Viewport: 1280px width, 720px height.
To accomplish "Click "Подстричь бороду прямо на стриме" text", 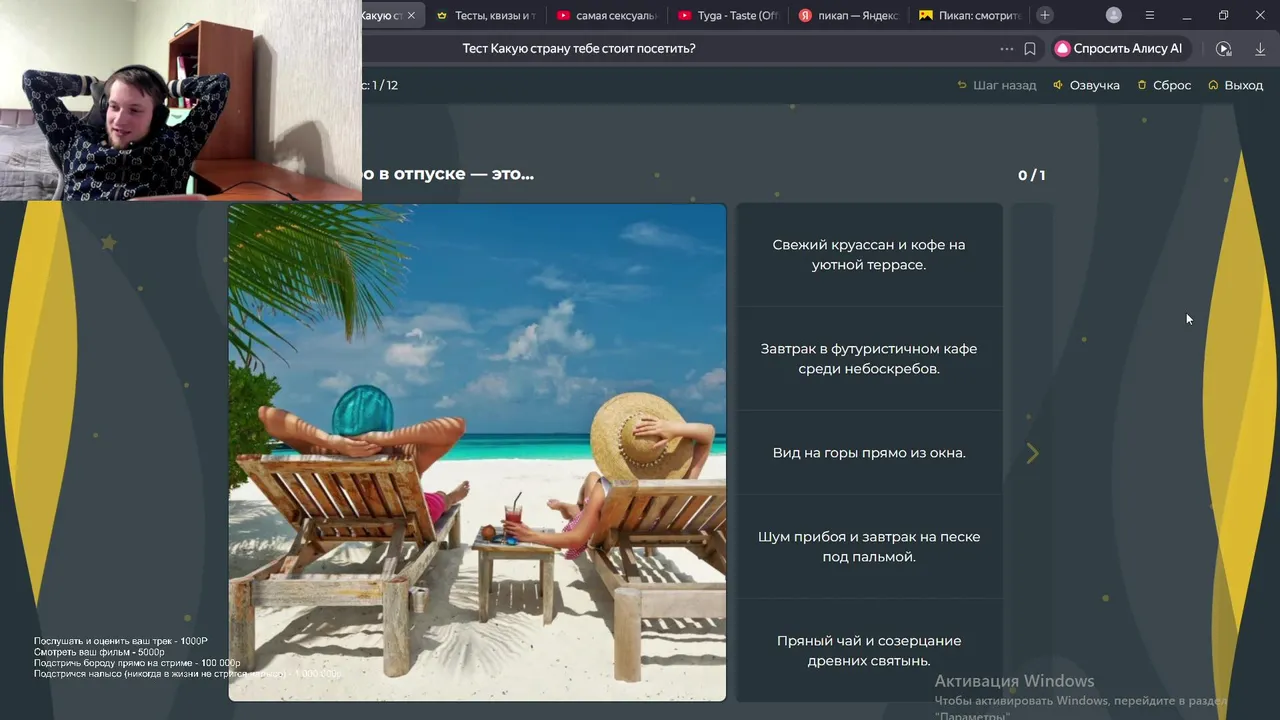I will pos(137,663).
